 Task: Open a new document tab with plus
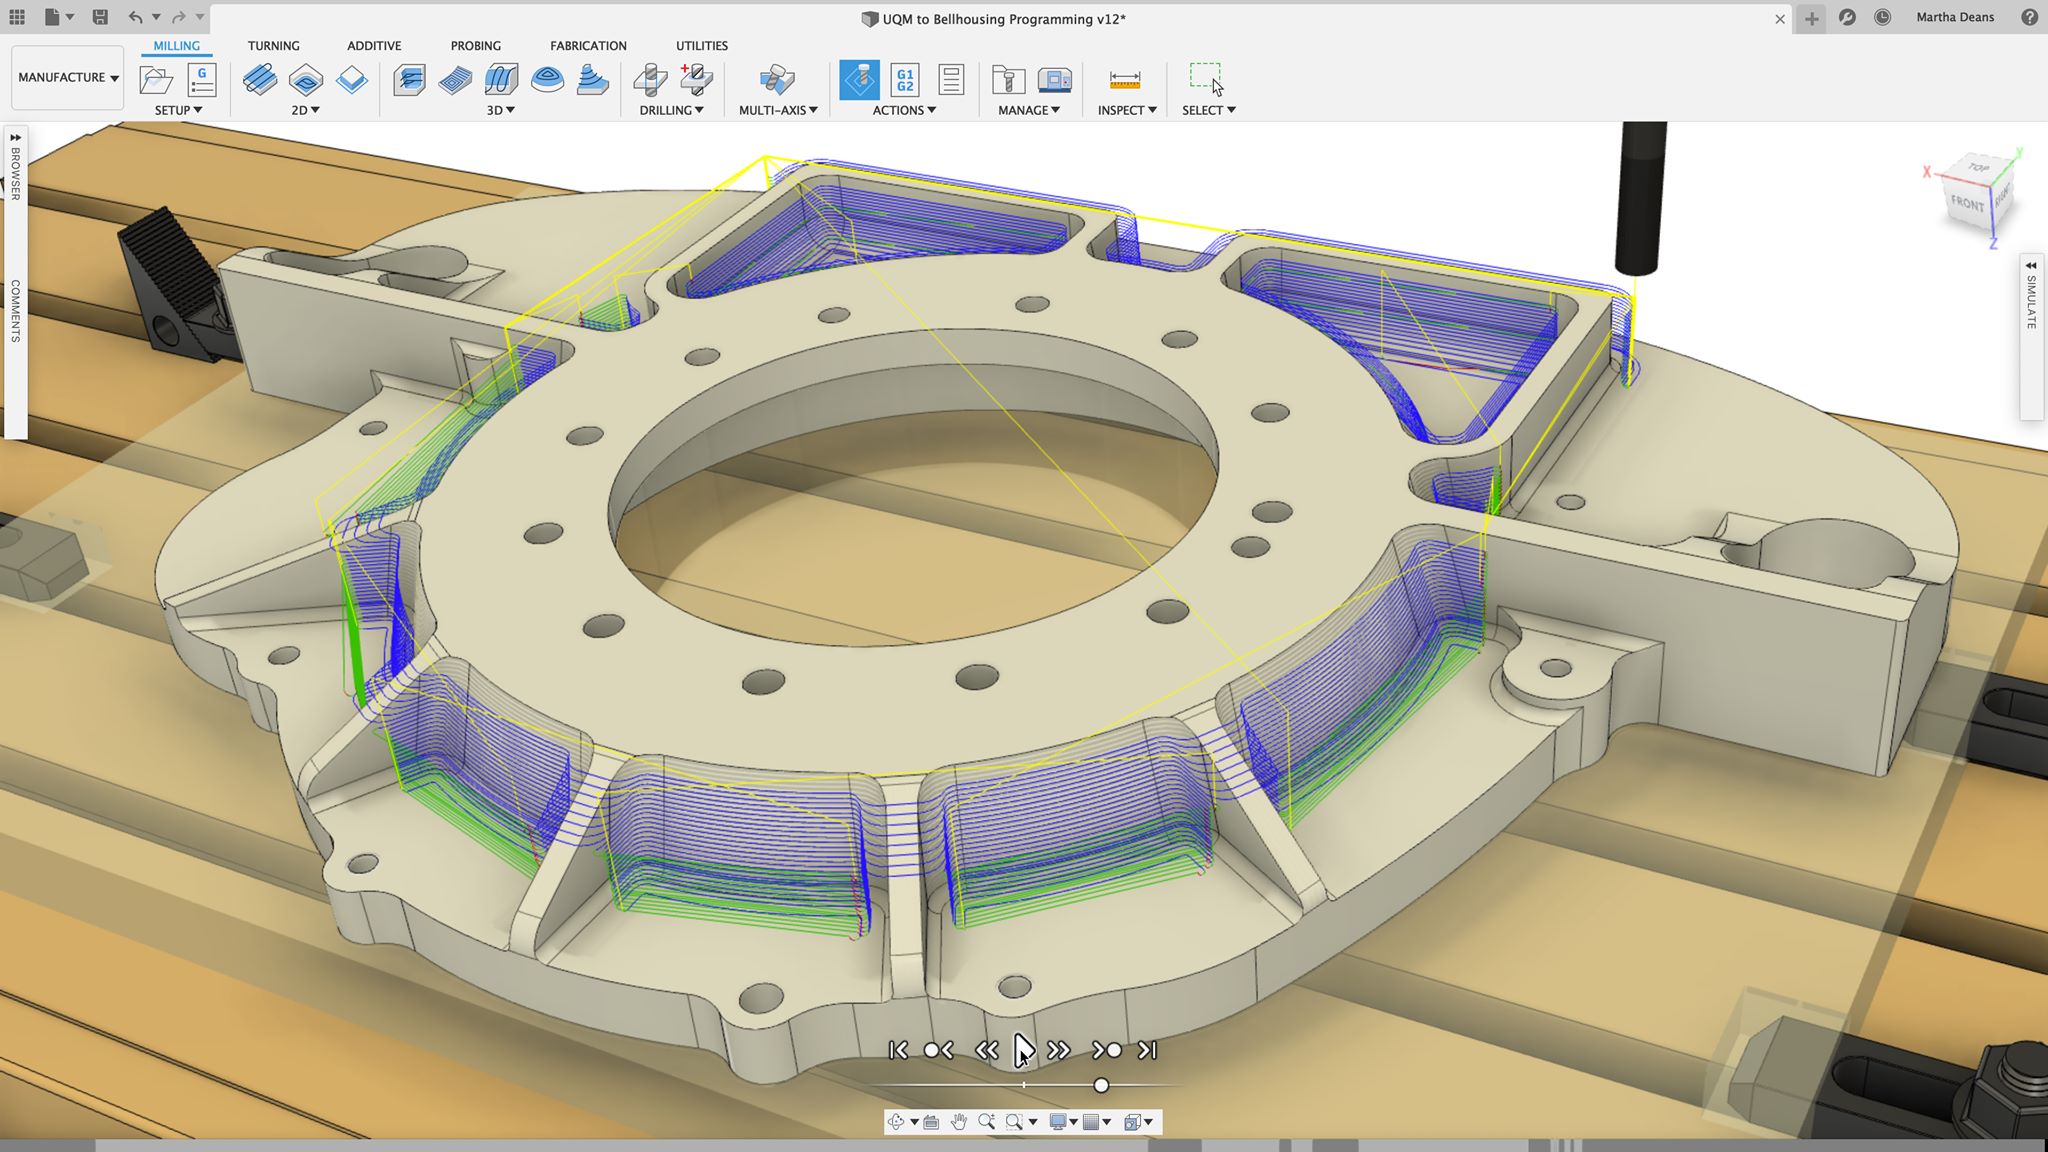click(1811, 18)
